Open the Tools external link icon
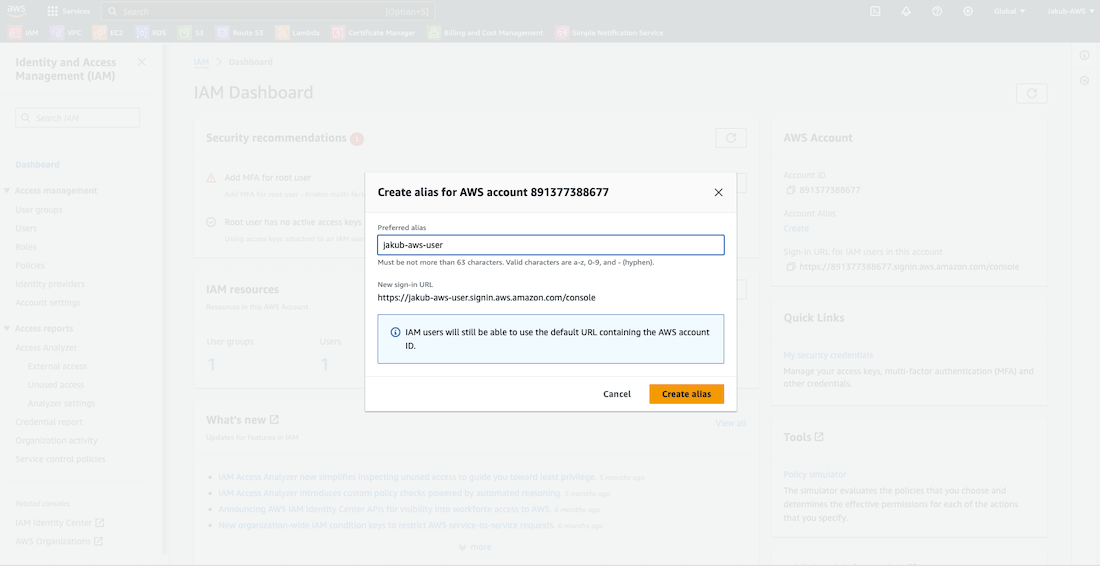This screenshot has width=1100, height=566. pos(819,437)
